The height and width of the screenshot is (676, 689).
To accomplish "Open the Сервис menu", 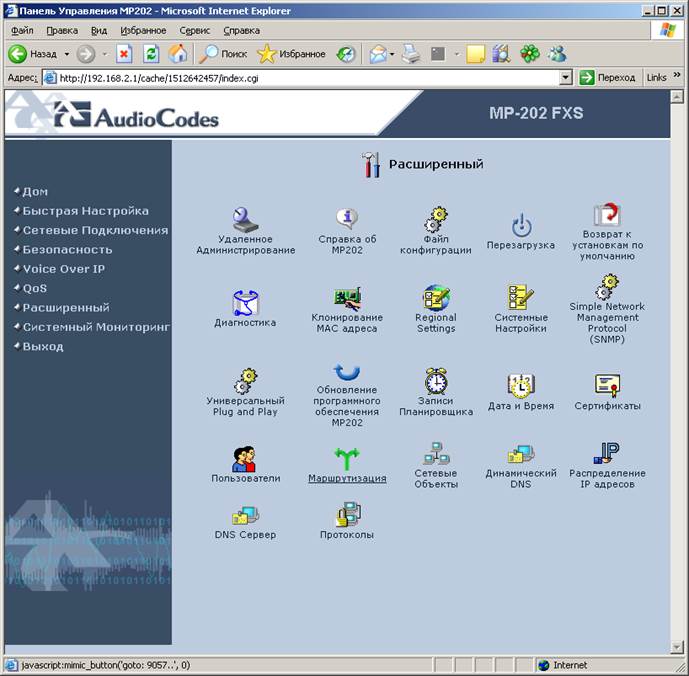I will click(195, 30).
